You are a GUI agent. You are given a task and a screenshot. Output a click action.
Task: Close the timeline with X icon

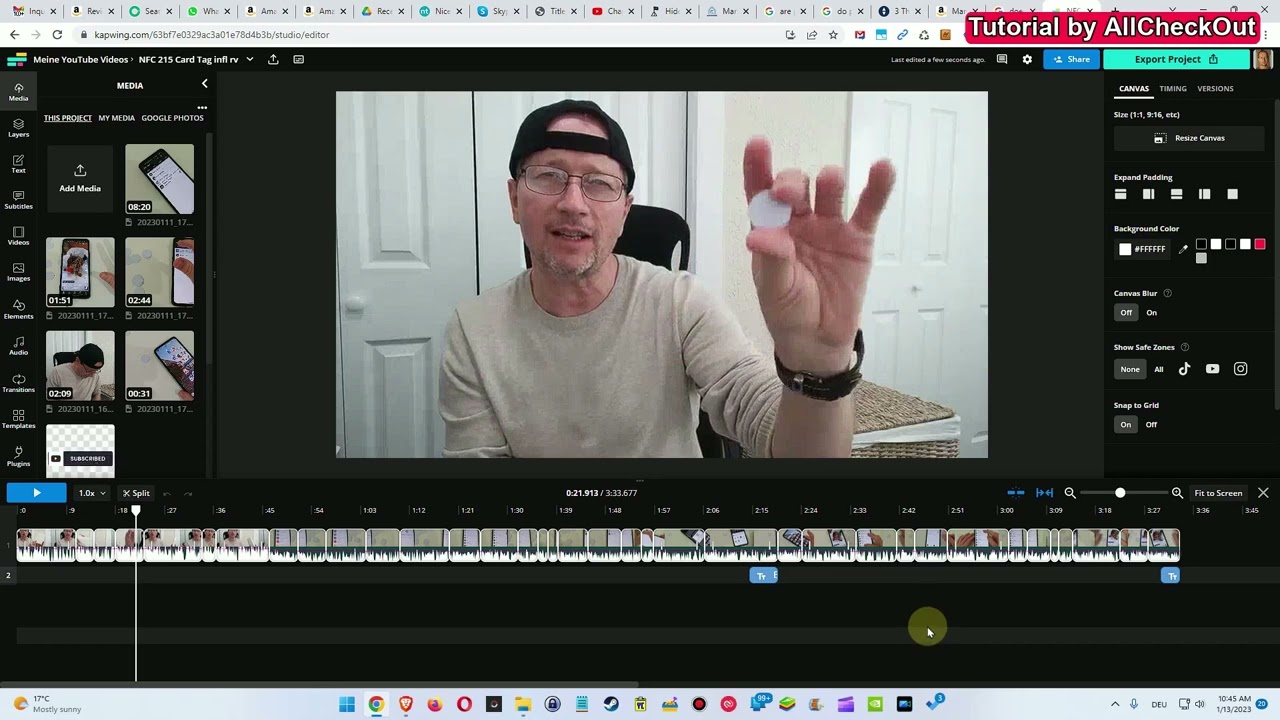click(1263, 493)
